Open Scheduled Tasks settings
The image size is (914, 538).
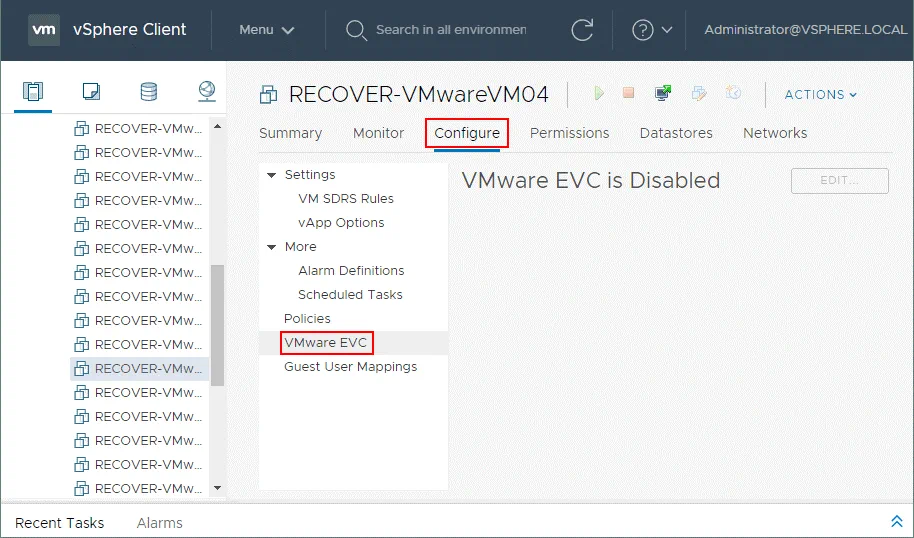(350, 295)
